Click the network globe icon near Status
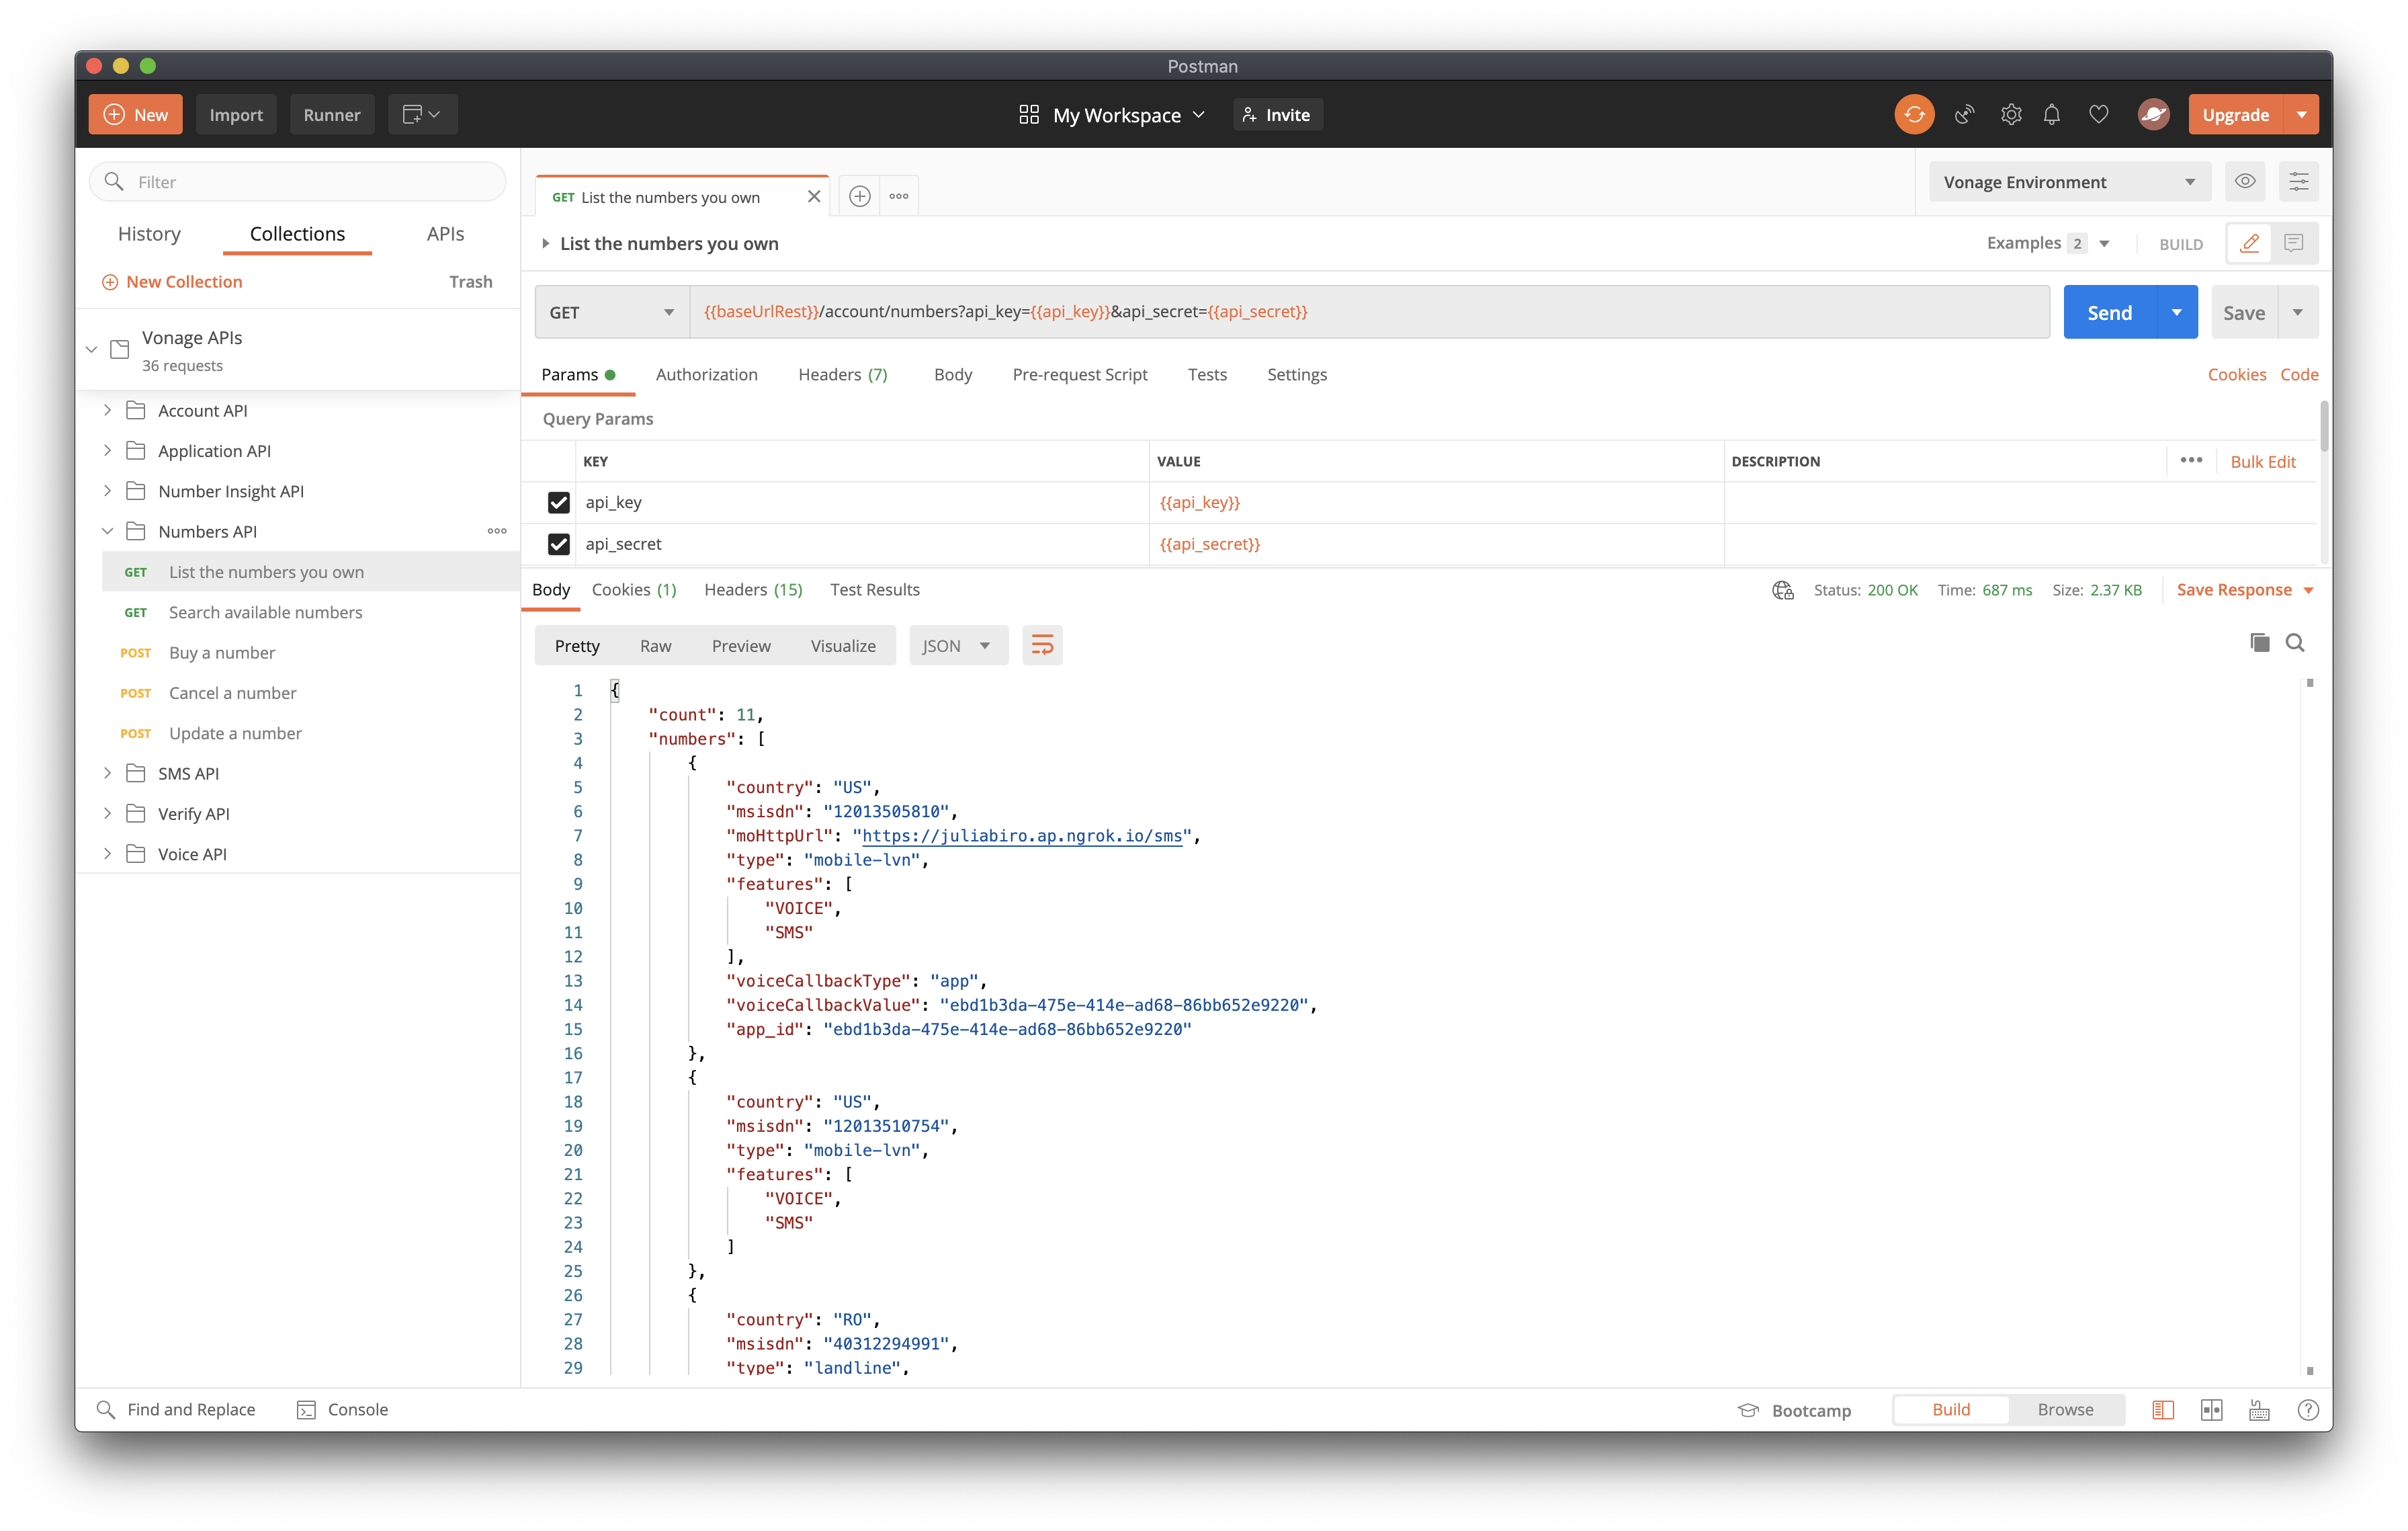This screenshot has height=1531, width=2408. pos(1783,591)
